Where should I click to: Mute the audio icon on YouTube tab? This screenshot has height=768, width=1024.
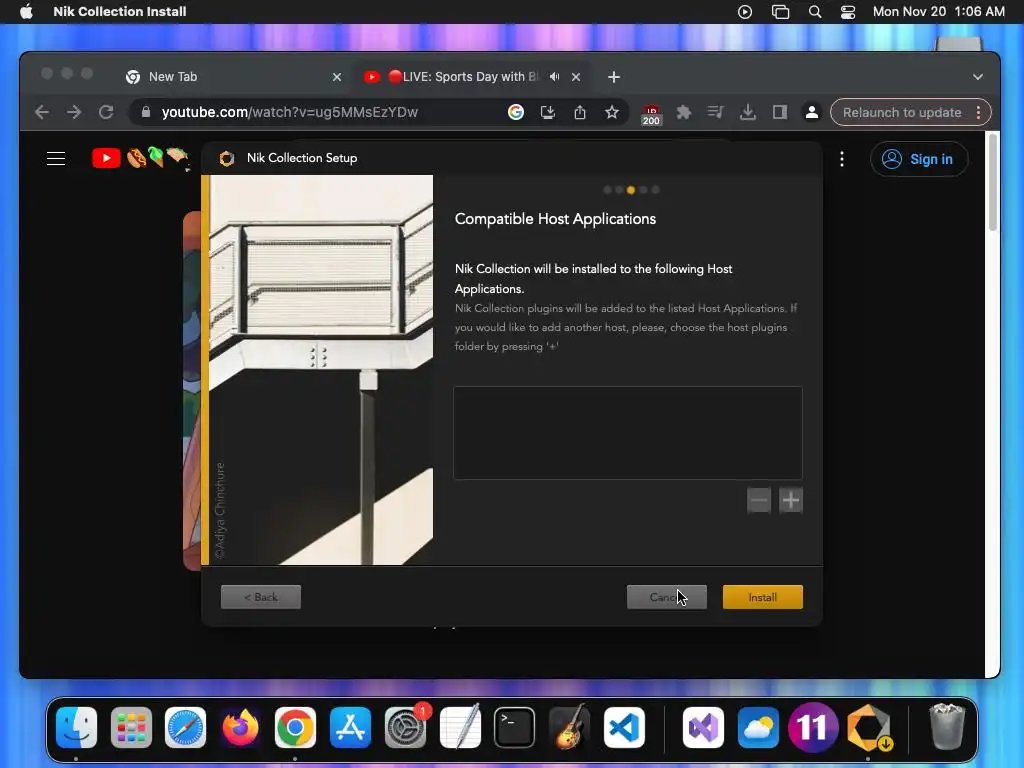click(554, 76)
